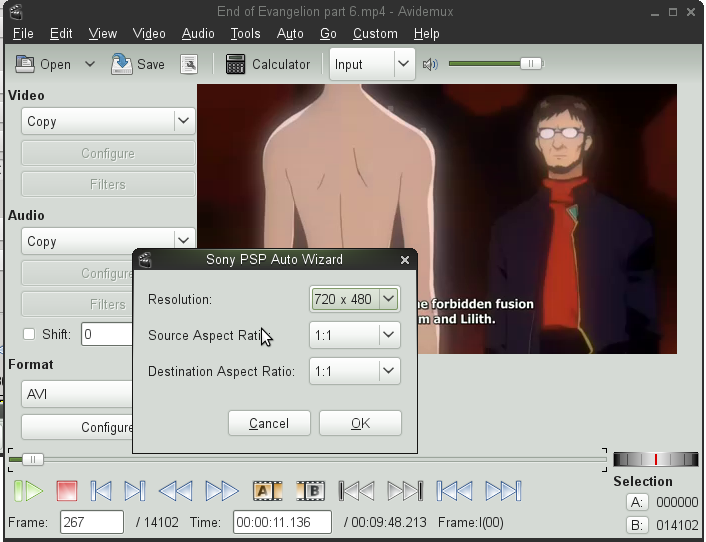Screen dimensions: 706x542
Task: Play the video
Action: pyautogui.click(x=29, y=491)
